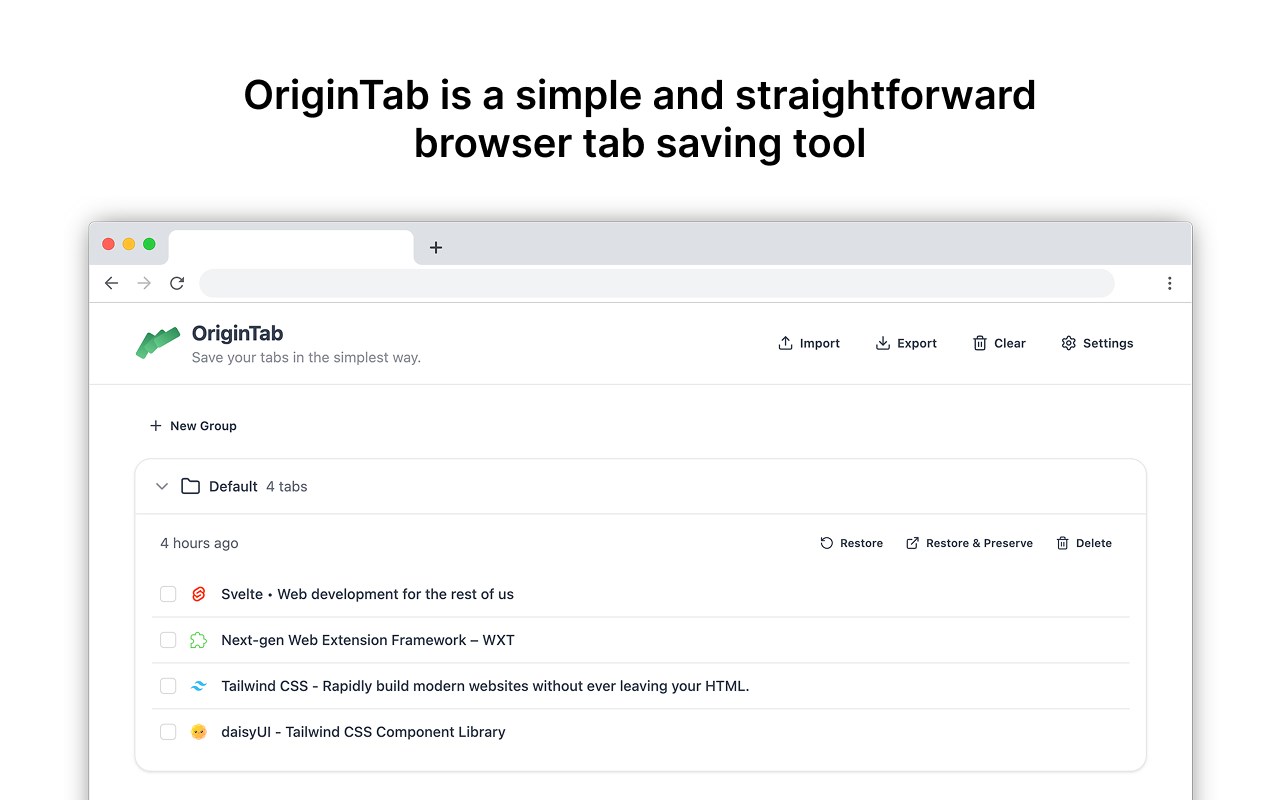This screenshot has height=800, width=1280.
Task: Select the Tailwind CSS tab checkbox
Action: coord(168,686)
